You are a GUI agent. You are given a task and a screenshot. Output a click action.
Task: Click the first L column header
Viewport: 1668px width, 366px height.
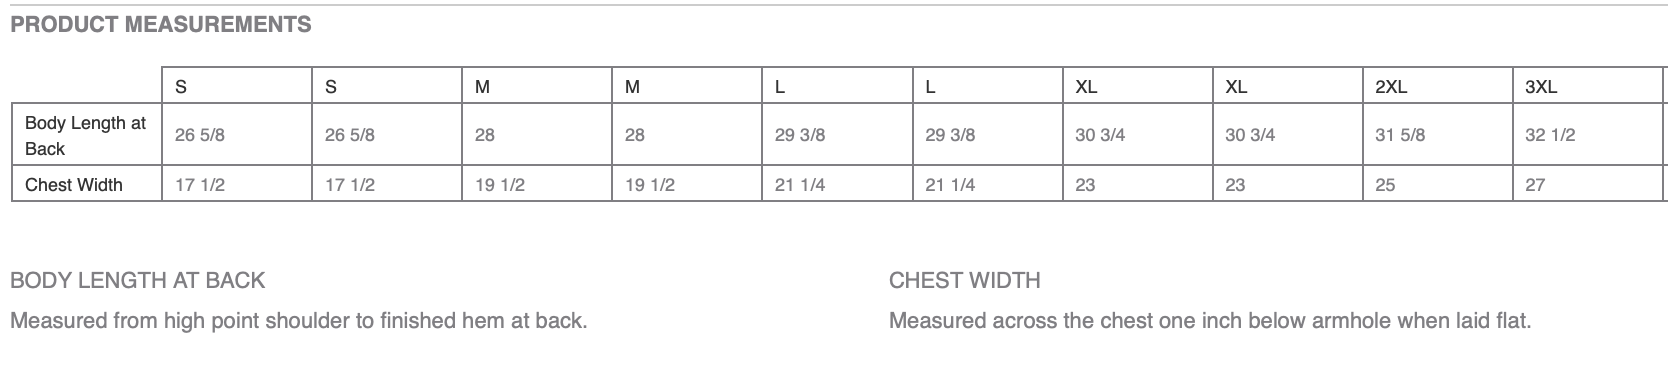(x=780, y=87)
